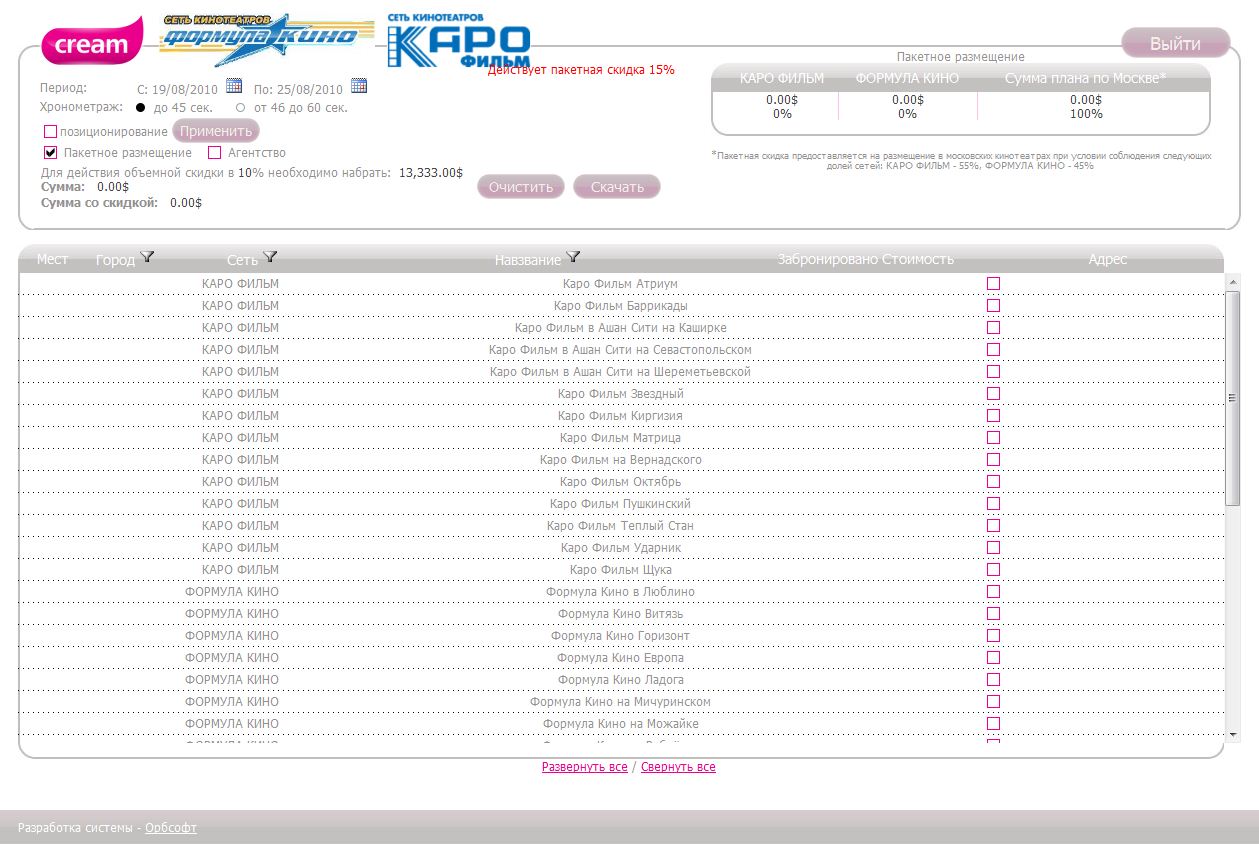Click the Мест column header
The image size is (1259, 844).
[53, 259]
